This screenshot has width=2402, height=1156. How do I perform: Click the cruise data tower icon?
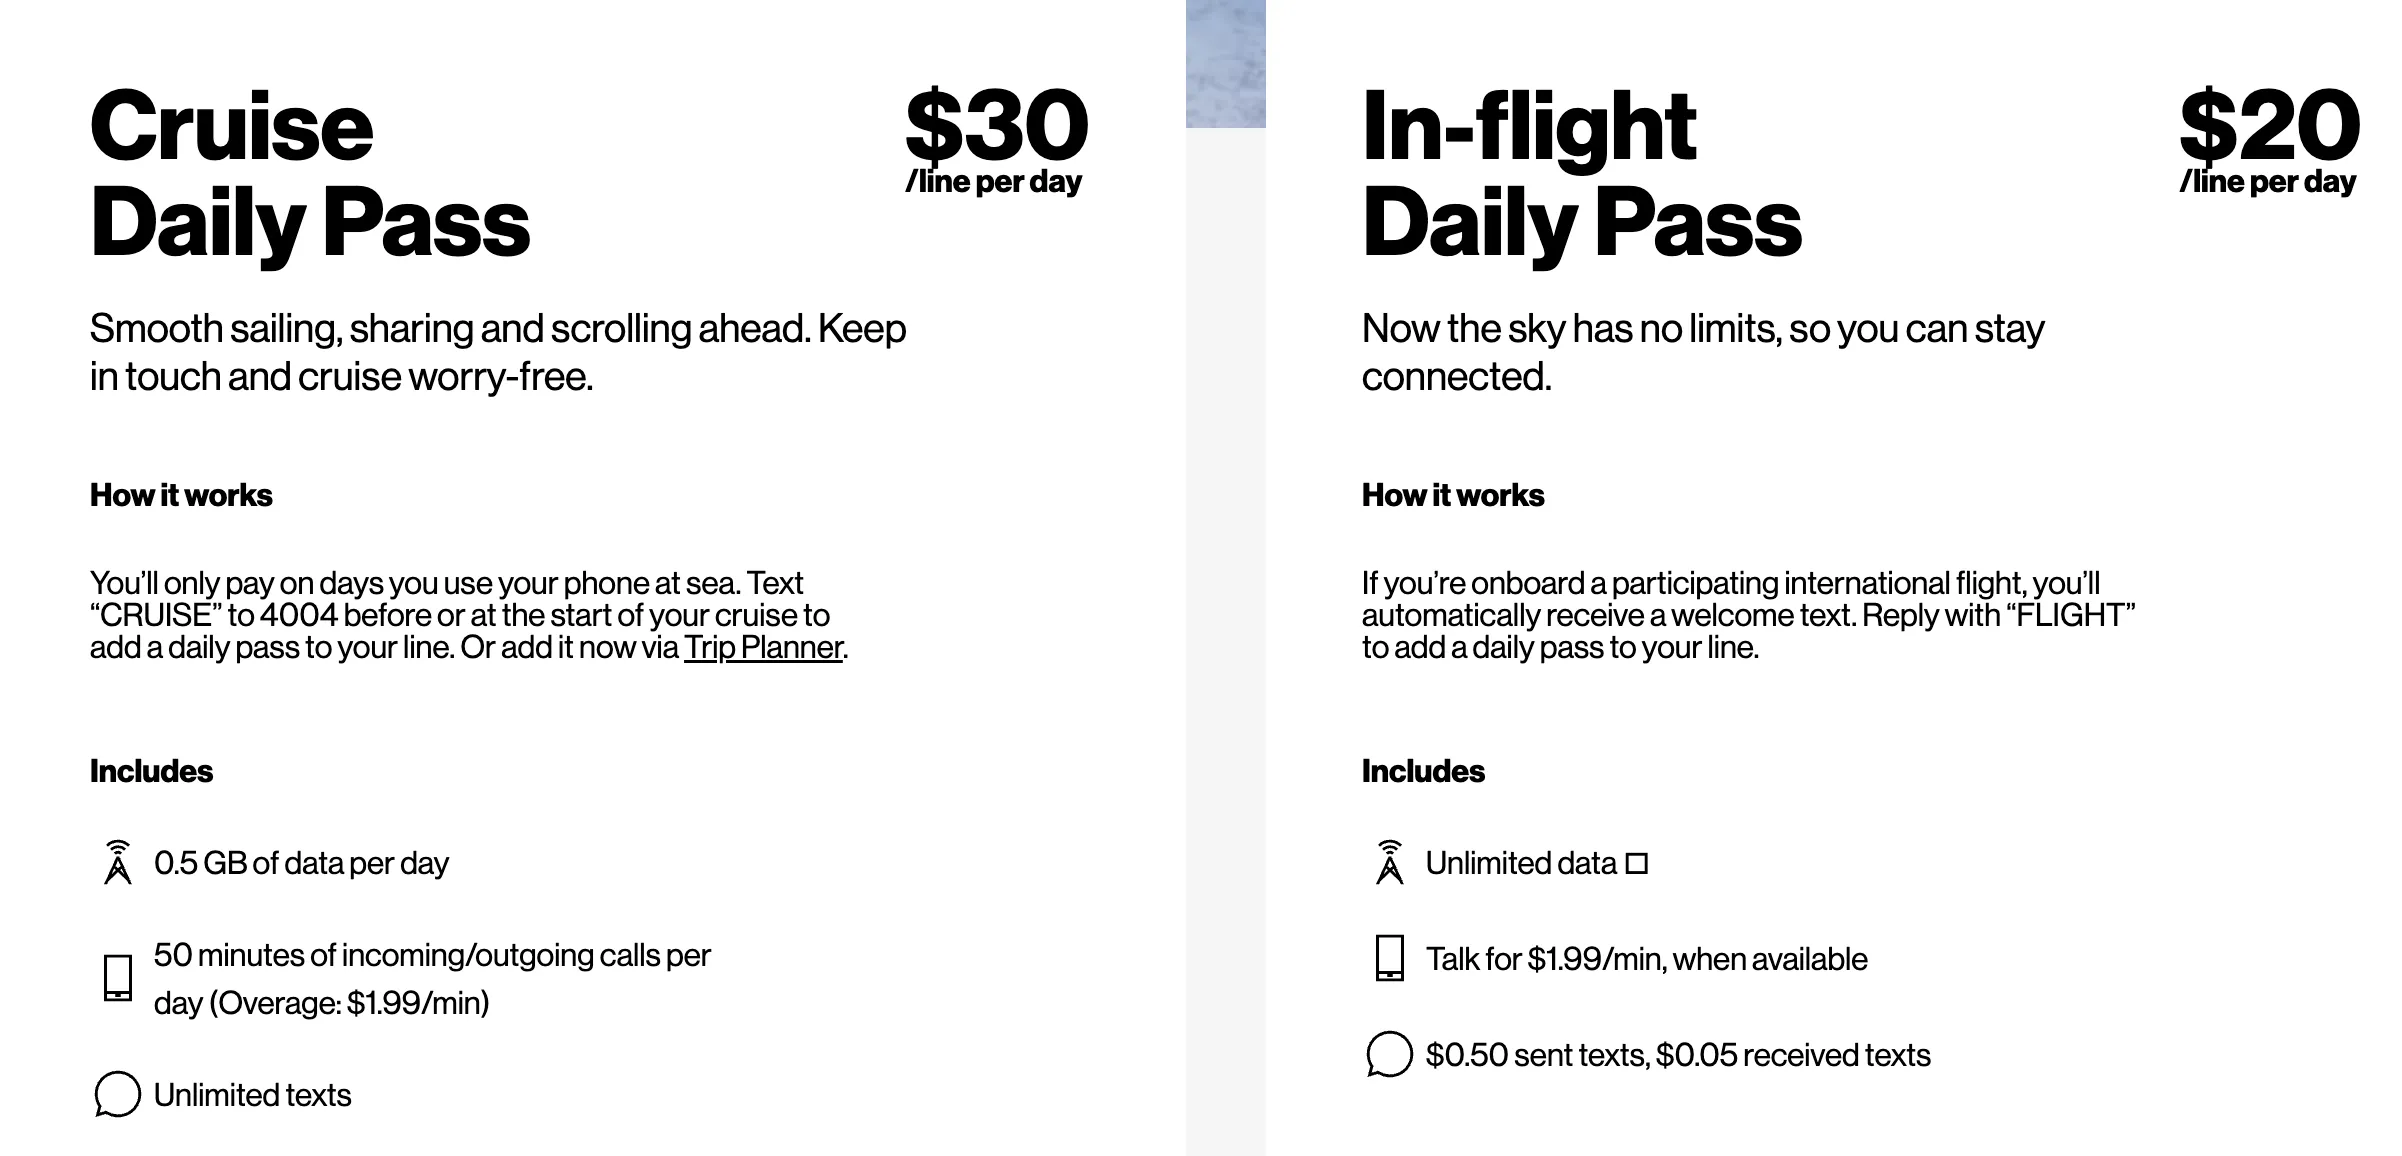[118, 862]
